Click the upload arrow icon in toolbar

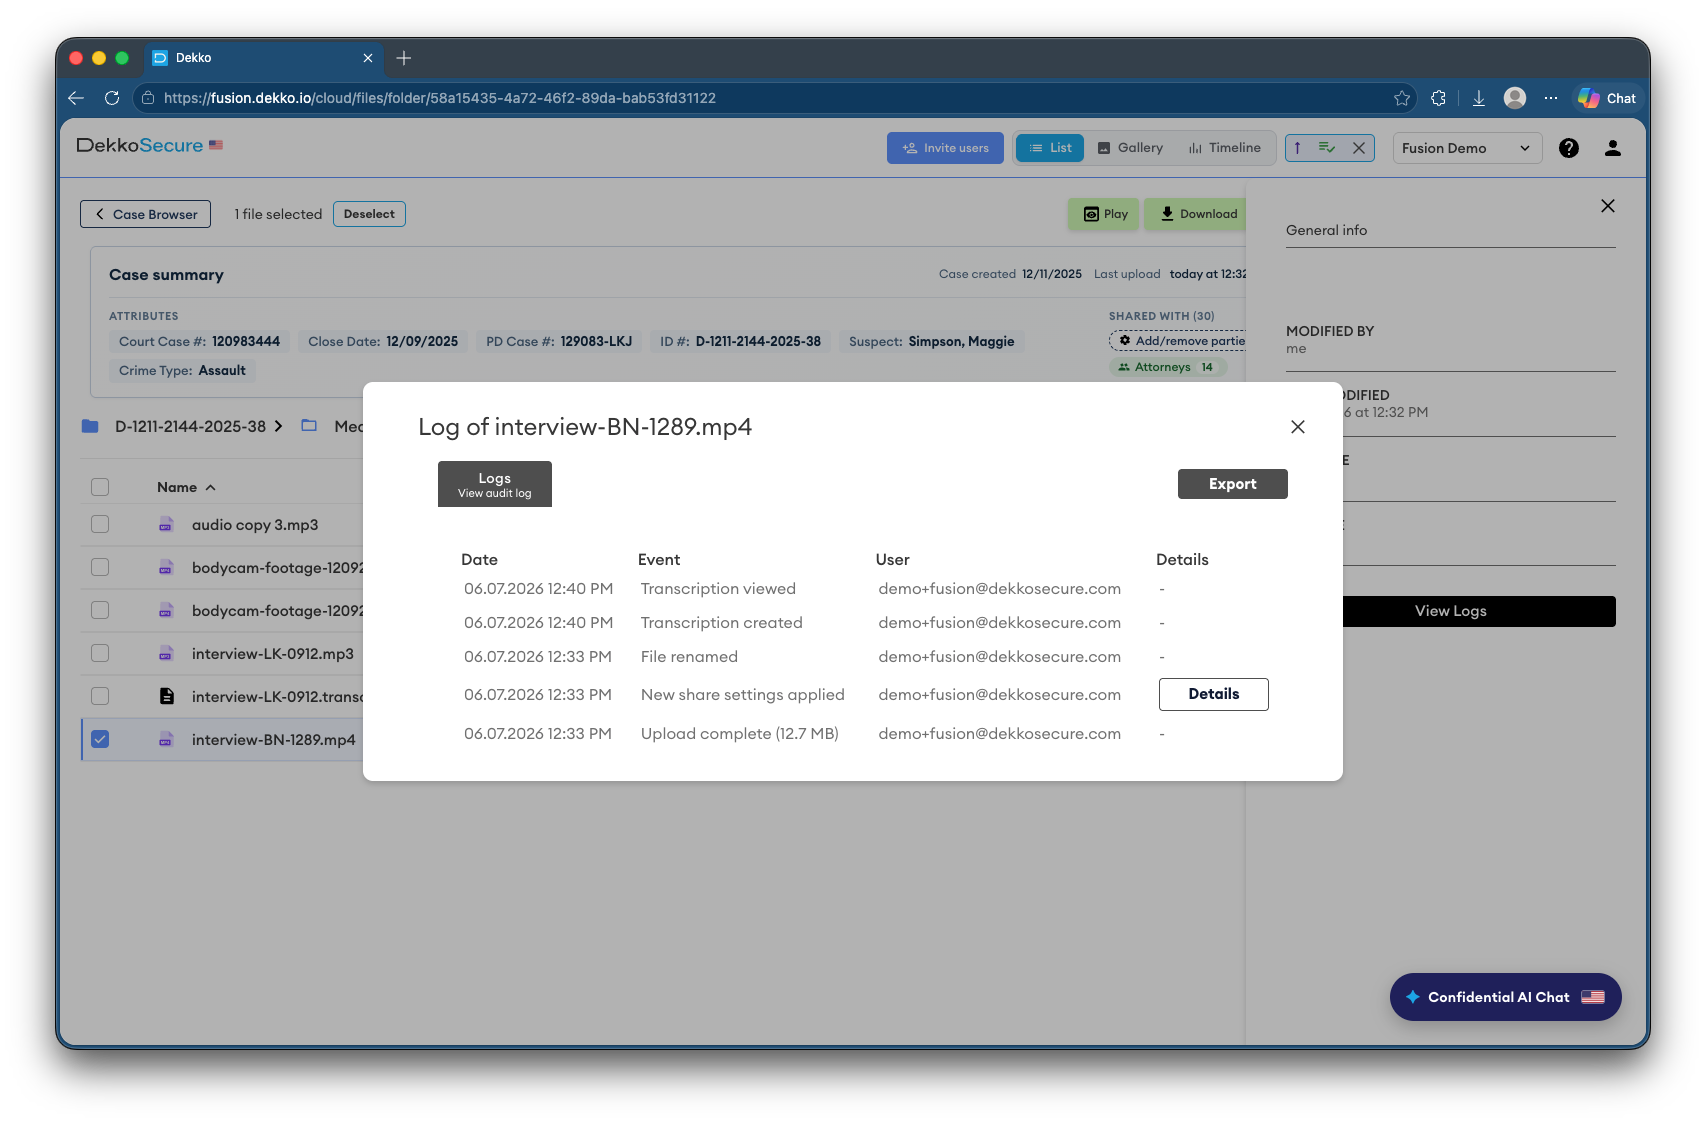(1298, 148)
